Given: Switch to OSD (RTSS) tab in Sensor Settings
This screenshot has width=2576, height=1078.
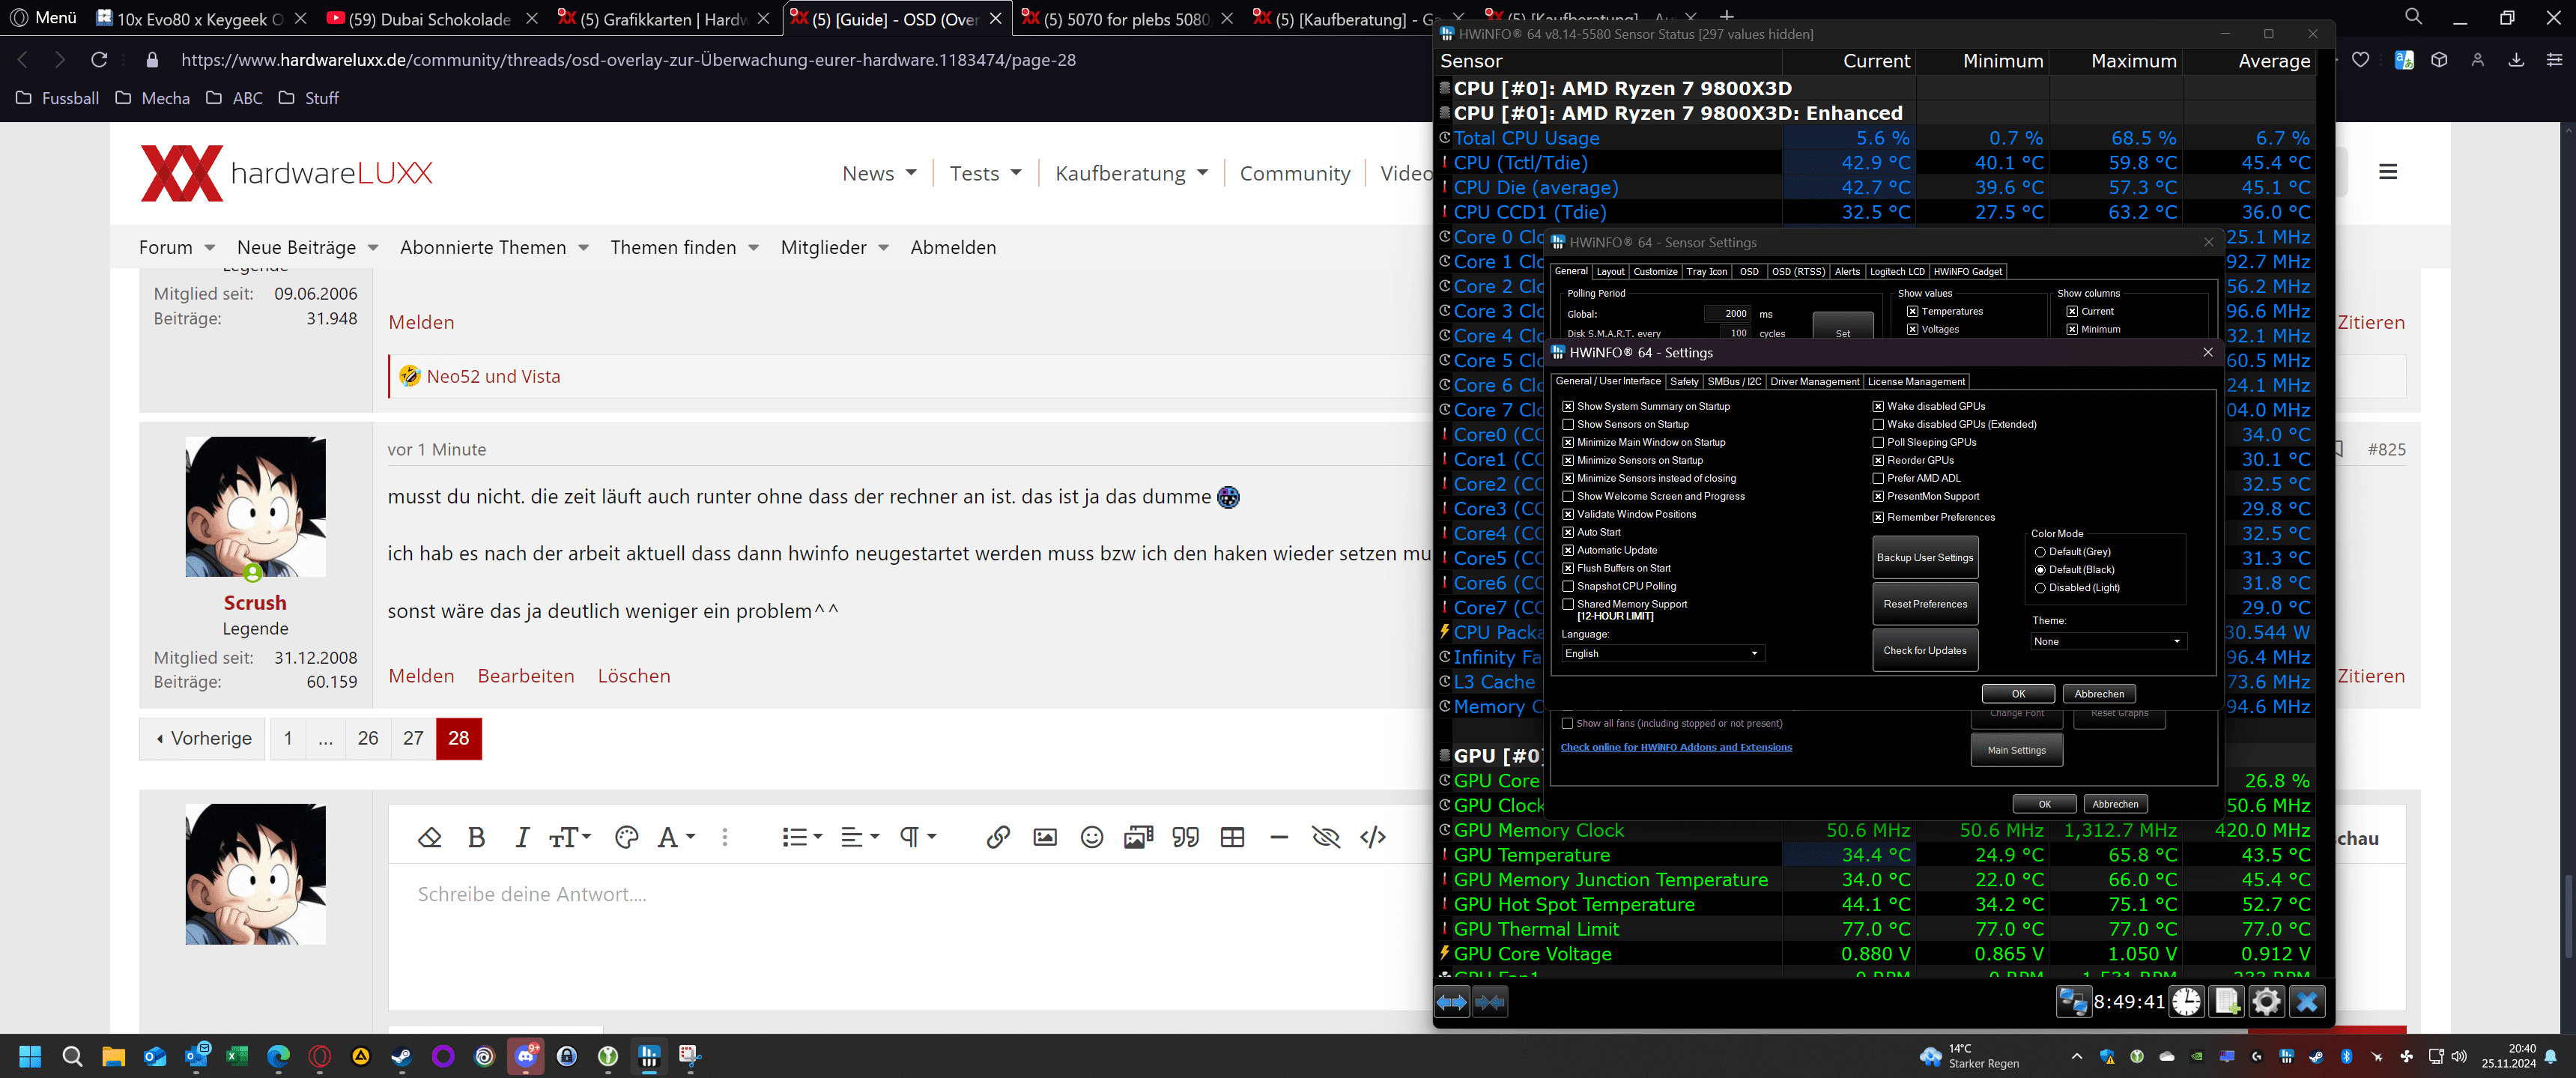Looking at the screenshot, I should 1798,271.
